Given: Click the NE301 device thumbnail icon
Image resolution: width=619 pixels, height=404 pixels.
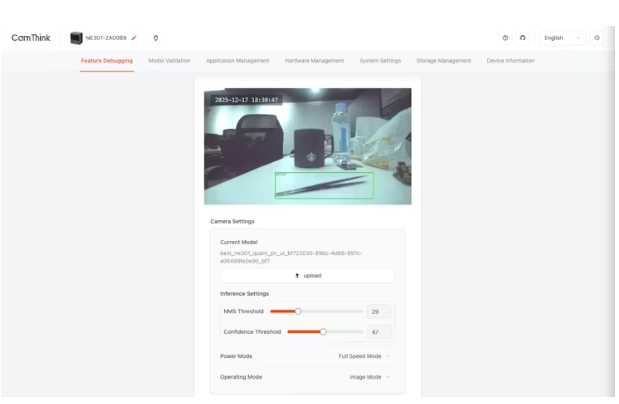Looking at the screenshot, I should pyautogui.click(x=76, y=38).
